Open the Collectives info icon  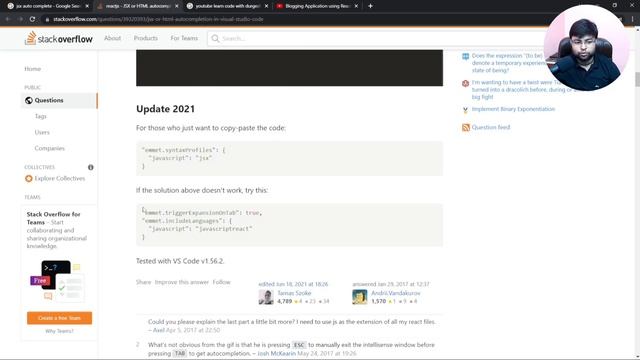click(x=91, y=167)
